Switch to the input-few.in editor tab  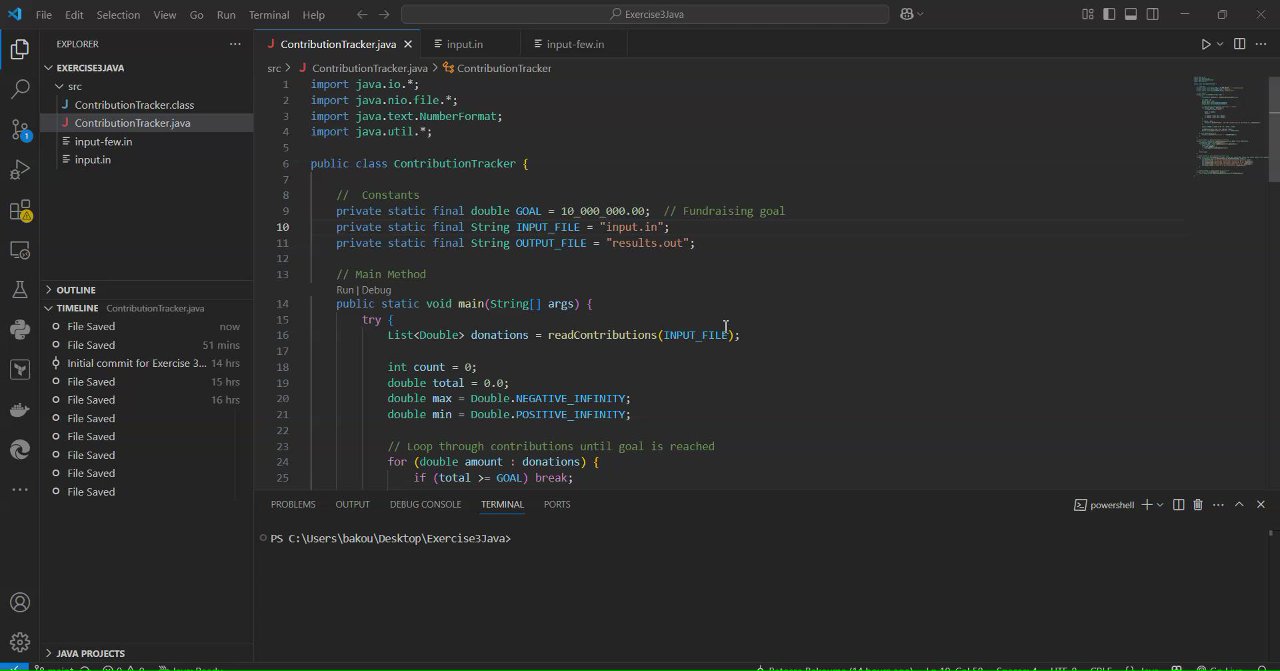(574, 44)
